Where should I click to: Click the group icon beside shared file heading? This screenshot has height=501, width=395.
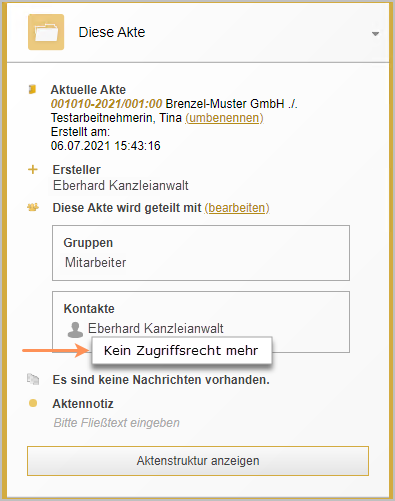(33, 208)
